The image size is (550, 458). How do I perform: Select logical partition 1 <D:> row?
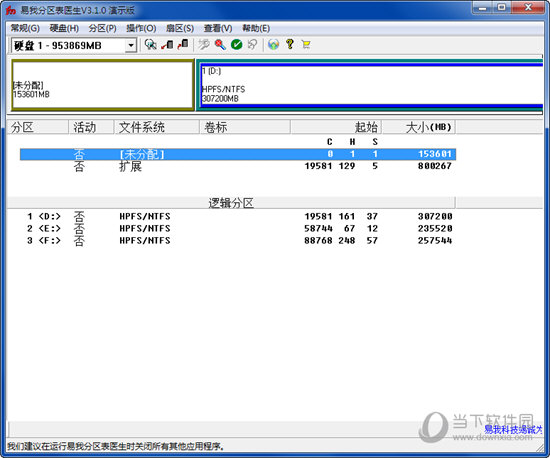coord(238,216)
